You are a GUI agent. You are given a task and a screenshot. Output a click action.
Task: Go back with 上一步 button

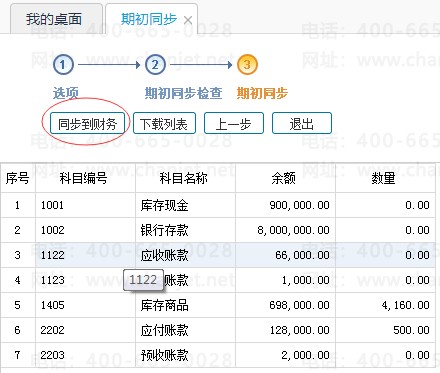(234, 124)
